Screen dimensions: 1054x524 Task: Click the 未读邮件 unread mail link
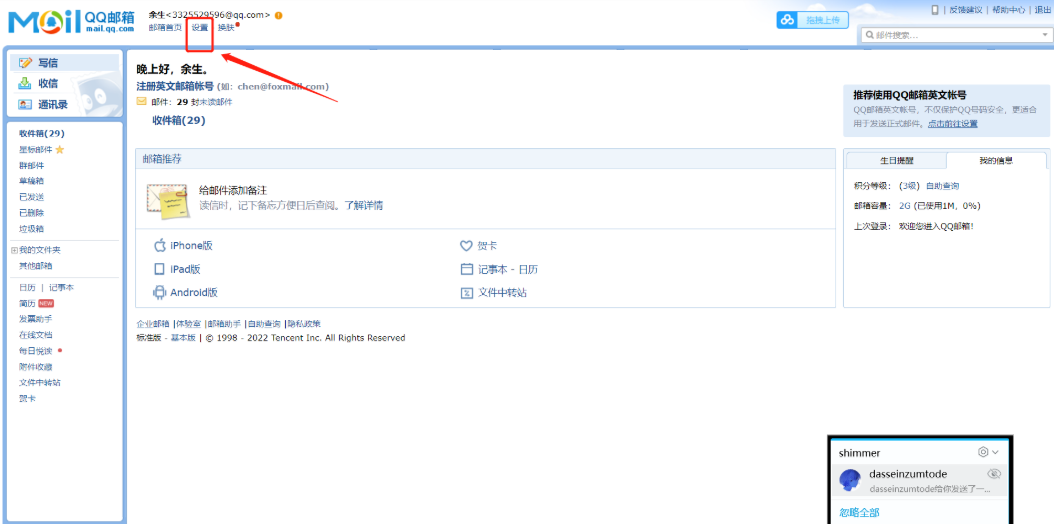pos(215,102)
